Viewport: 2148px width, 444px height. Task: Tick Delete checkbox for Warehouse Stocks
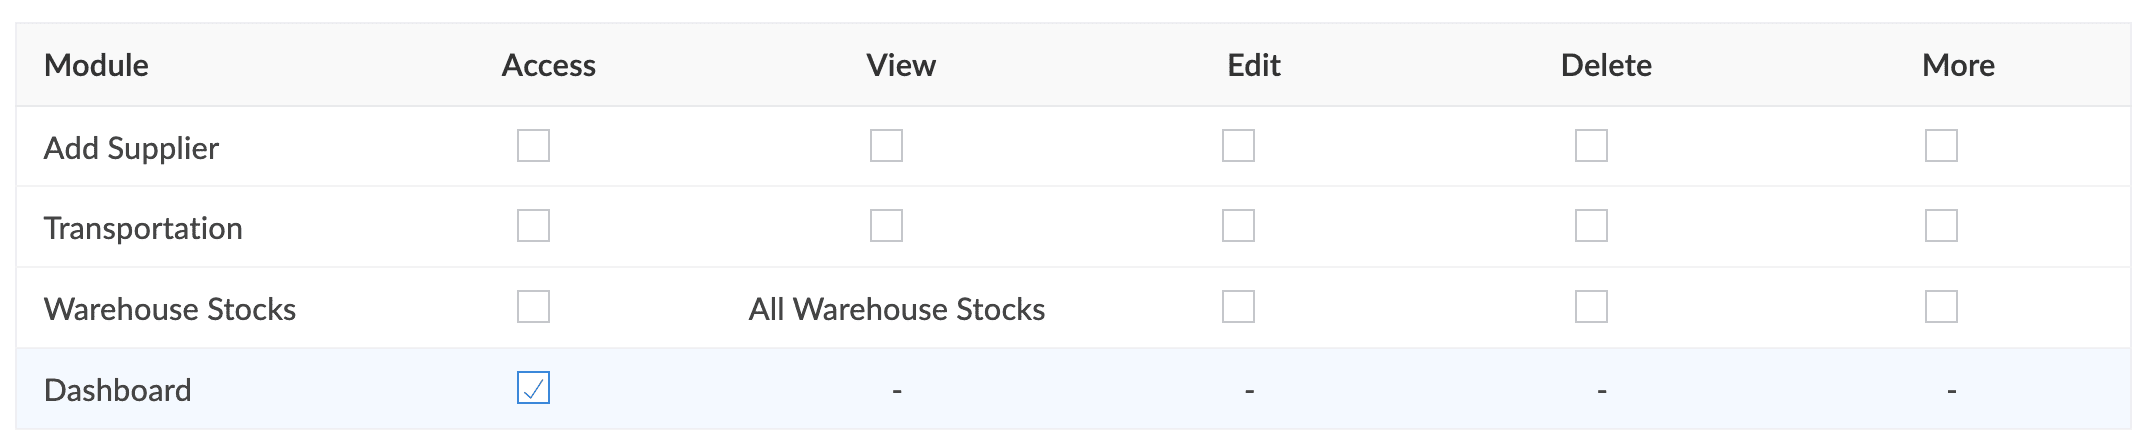[x=1591, y=307]
